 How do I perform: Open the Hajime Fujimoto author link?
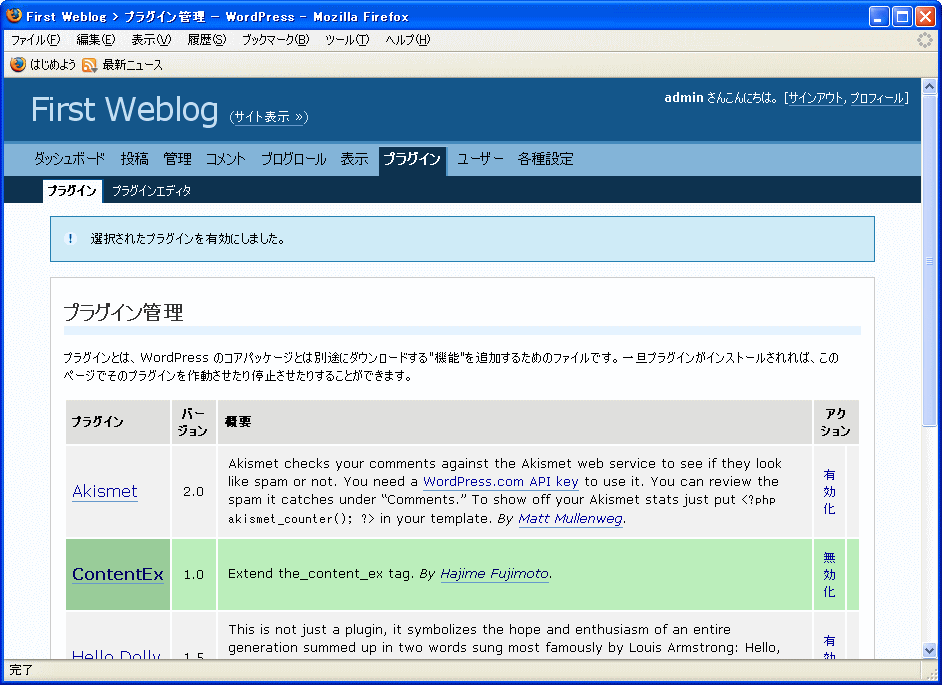(x=494, y=574)
